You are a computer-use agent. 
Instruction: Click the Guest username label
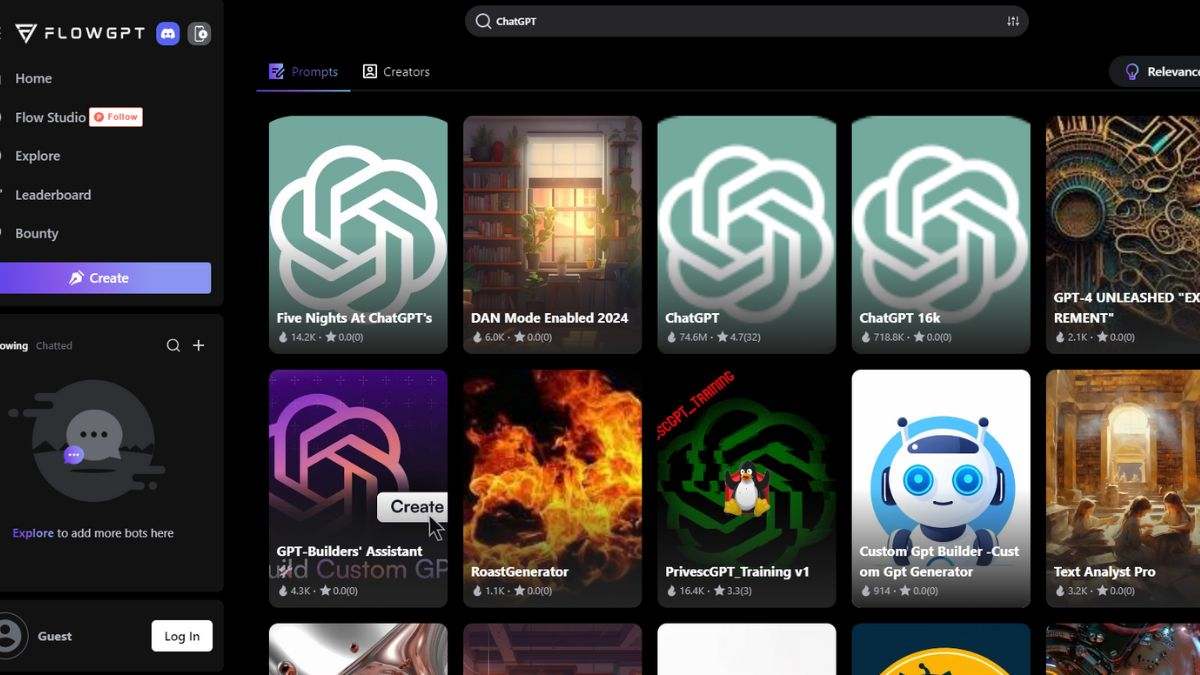55,636
